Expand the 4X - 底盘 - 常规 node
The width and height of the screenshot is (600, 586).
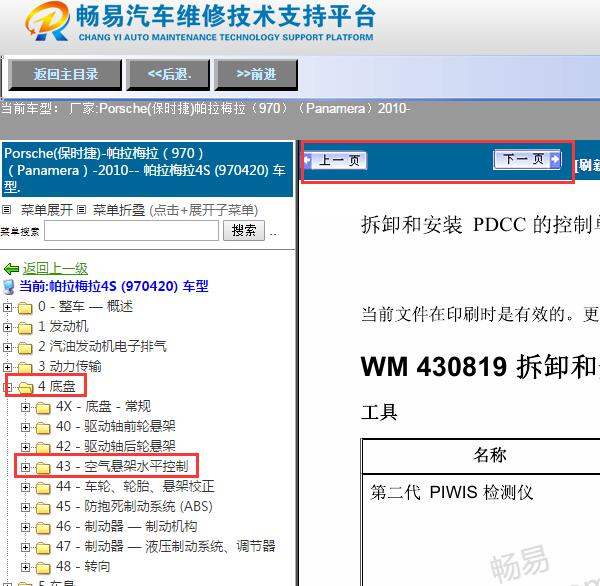click(x=25, y=407)
